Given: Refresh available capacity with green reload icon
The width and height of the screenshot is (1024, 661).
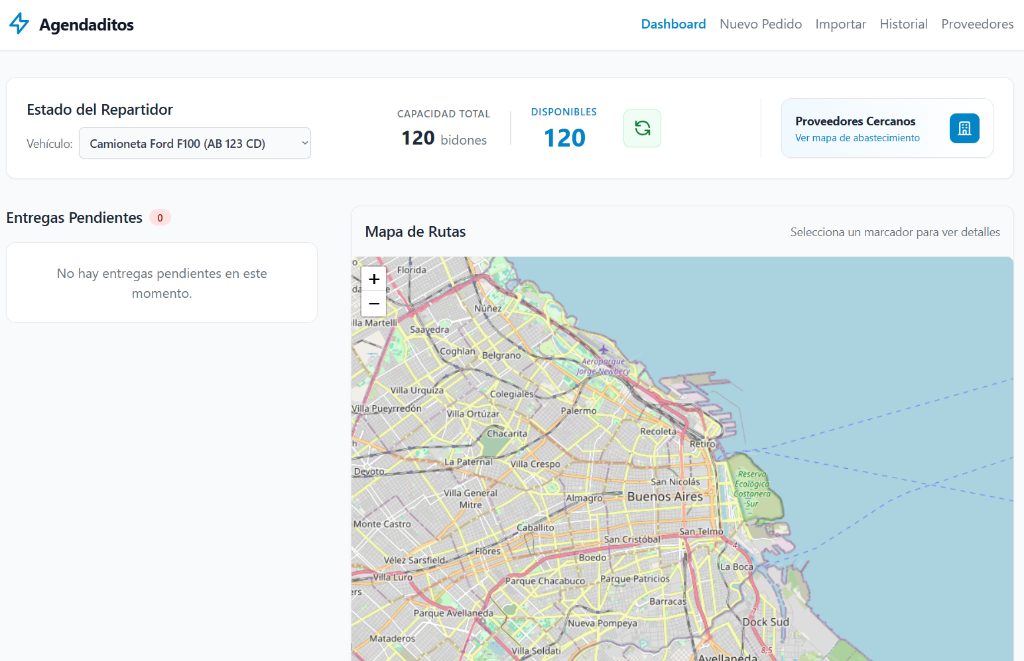Looking at the screenshot, I should point(642,128).
